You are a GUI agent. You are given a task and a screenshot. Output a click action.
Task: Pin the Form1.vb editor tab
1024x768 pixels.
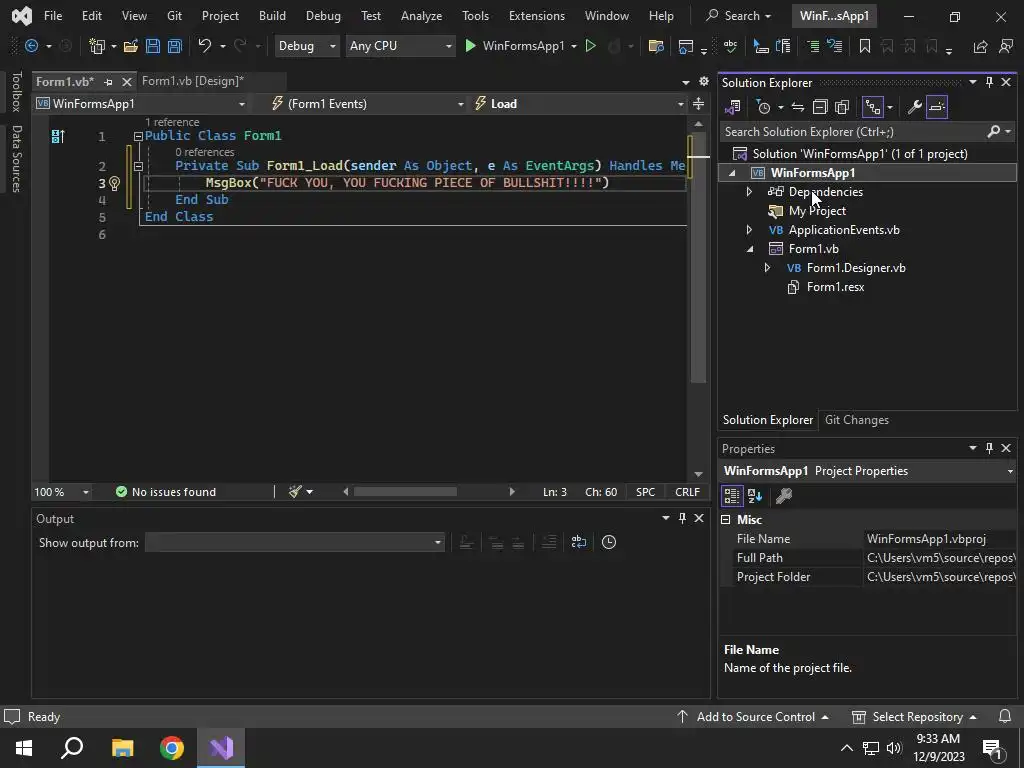pos(108,82)
